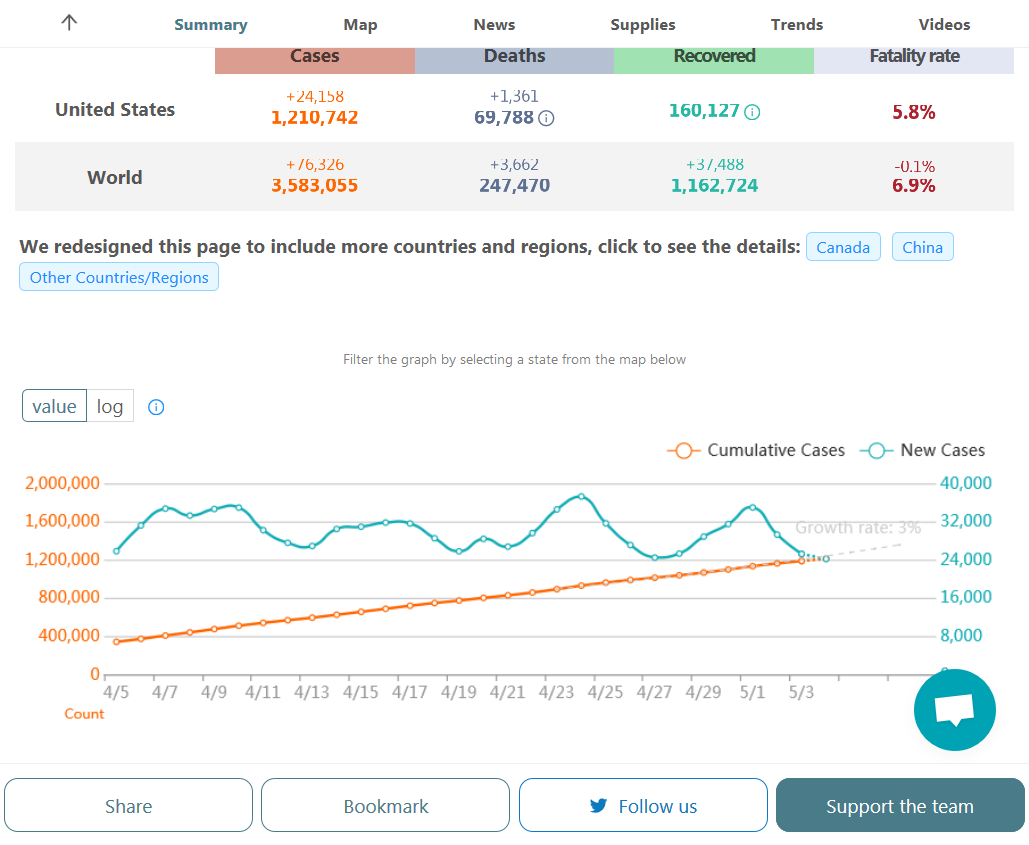Click the Twitter Follow us button

[x=643, y=806]
